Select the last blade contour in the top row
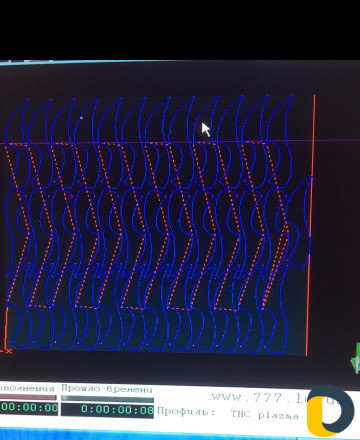This screenshot has height=440, width=360. [281, 141]
